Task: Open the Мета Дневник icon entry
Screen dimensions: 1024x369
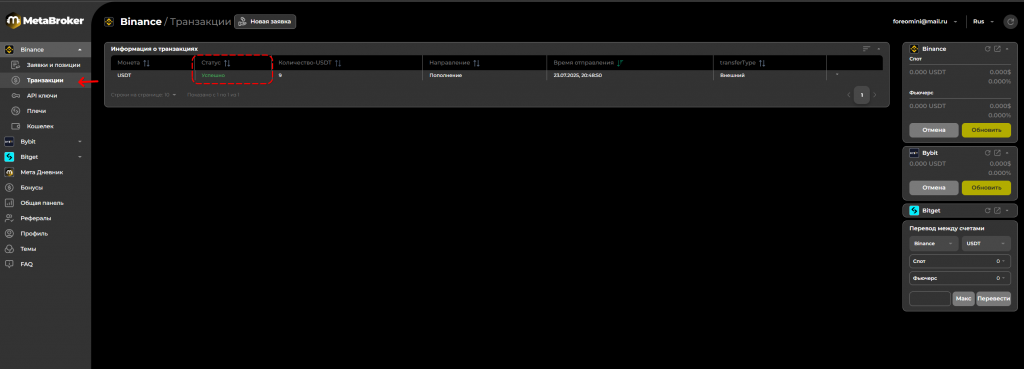Action: point(9,172)
